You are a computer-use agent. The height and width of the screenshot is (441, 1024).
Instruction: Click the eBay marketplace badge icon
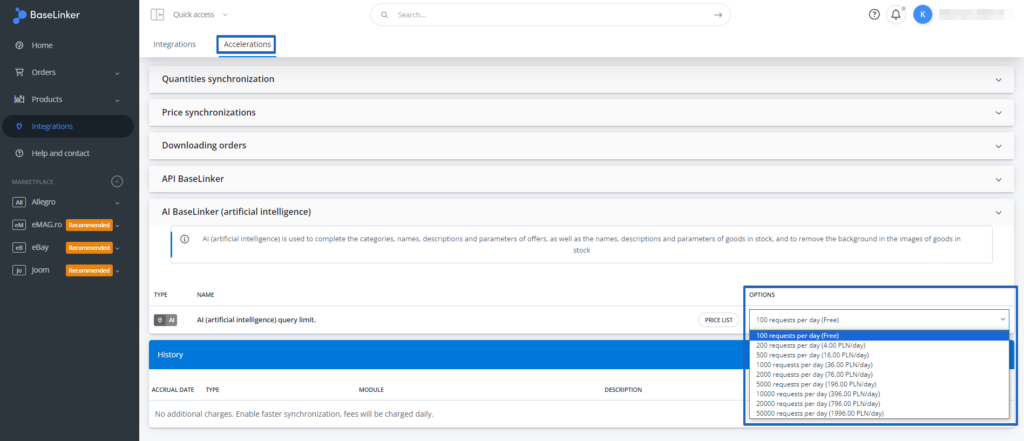pyautogui.click(x=19, y=248)
